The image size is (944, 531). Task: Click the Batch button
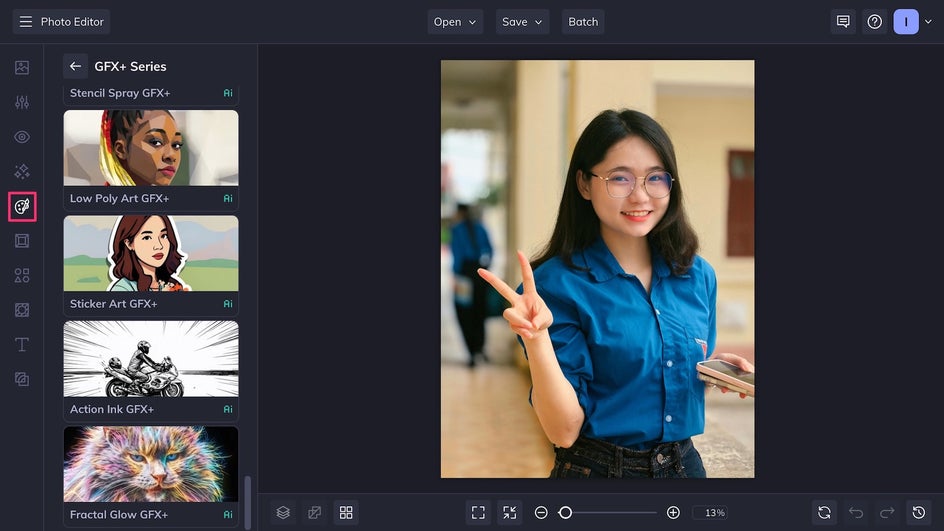tap(583, 22)
